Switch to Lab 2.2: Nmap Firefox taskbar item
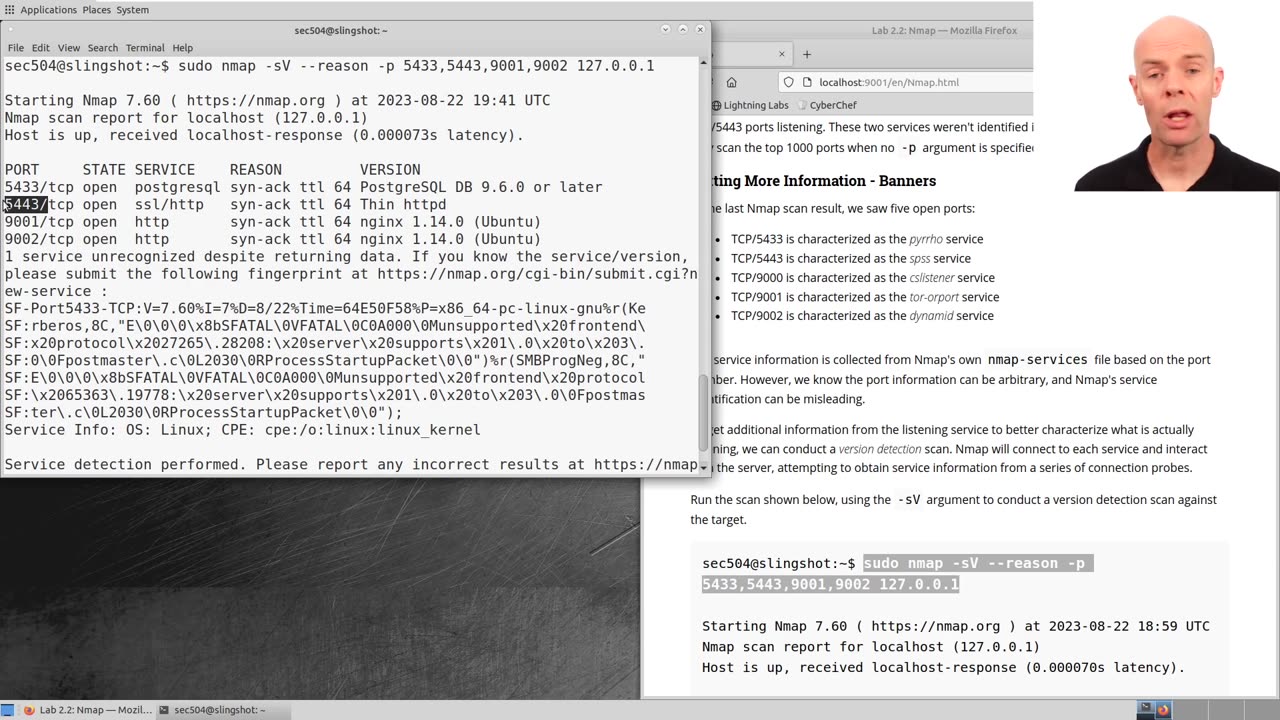 (88, 710)
